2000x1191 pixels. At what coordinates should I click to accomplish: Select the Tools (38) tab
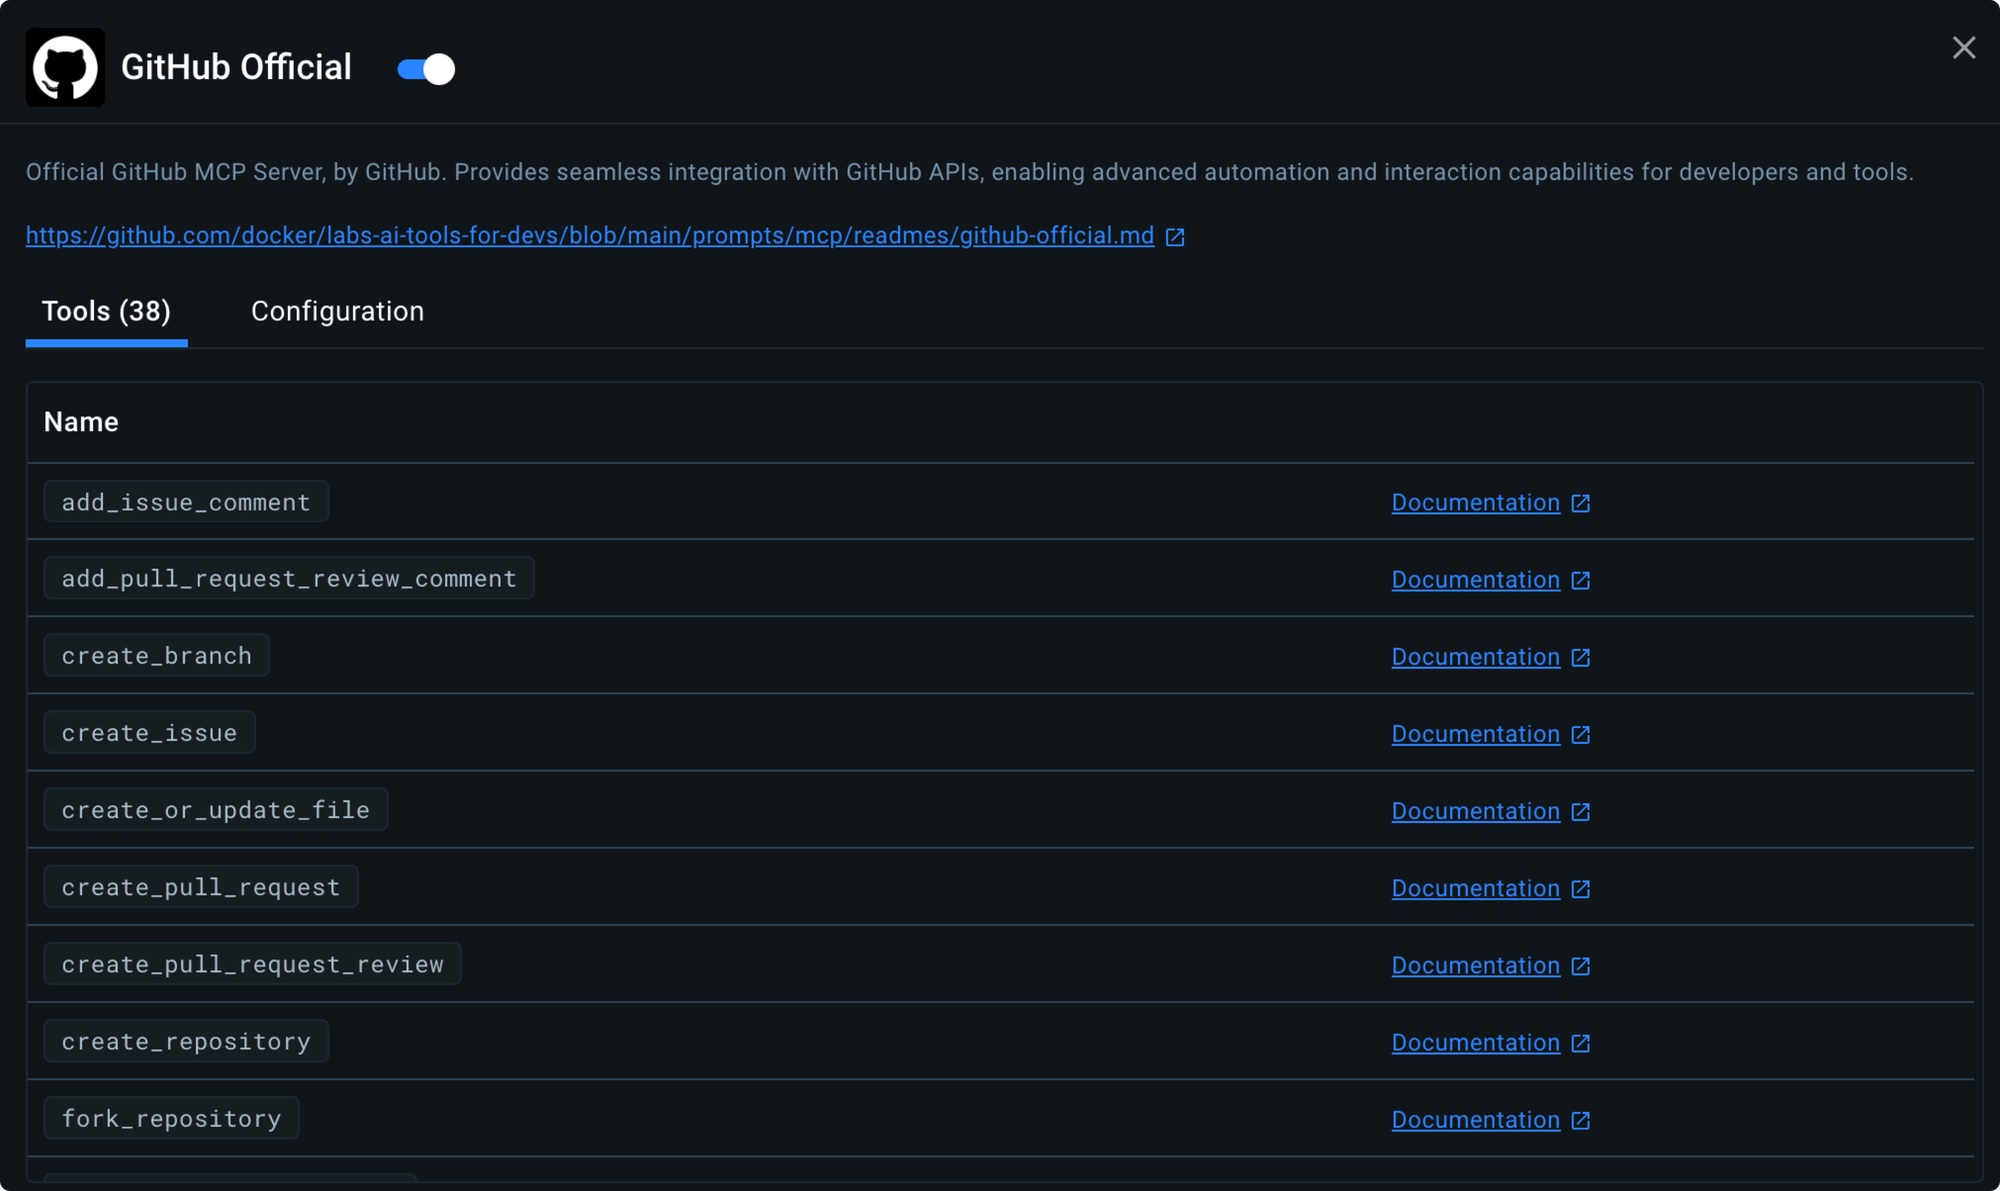click(x=106, y=311)
